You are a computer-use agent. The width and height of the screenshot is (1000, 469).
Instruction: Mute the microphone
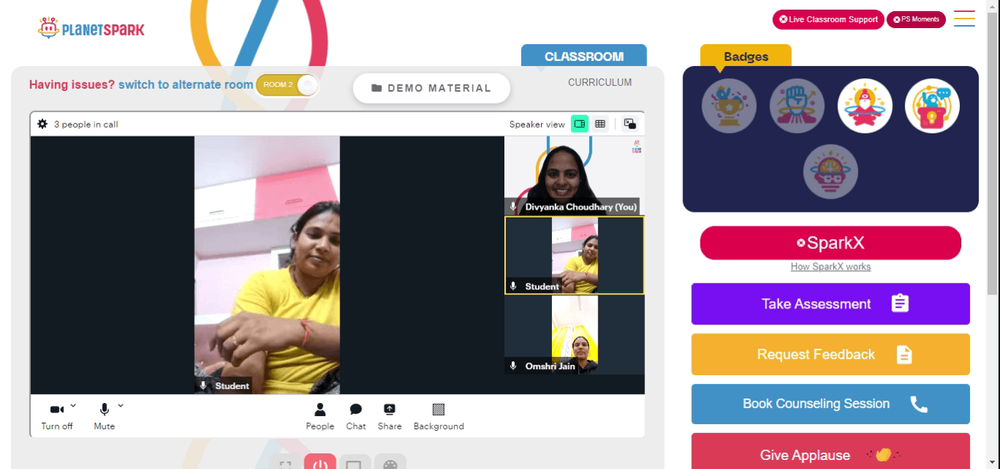(x=105, y=416)
